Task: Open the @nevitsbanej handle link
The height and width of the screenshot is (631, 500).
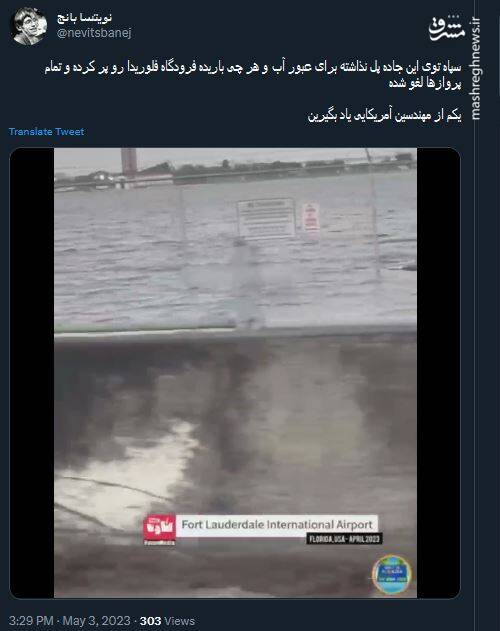Action: pos(94,33)
